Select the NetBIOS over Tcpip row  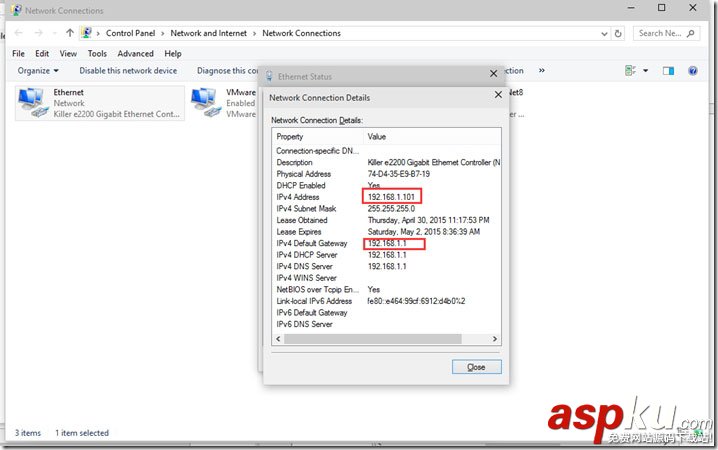(387, 290)
